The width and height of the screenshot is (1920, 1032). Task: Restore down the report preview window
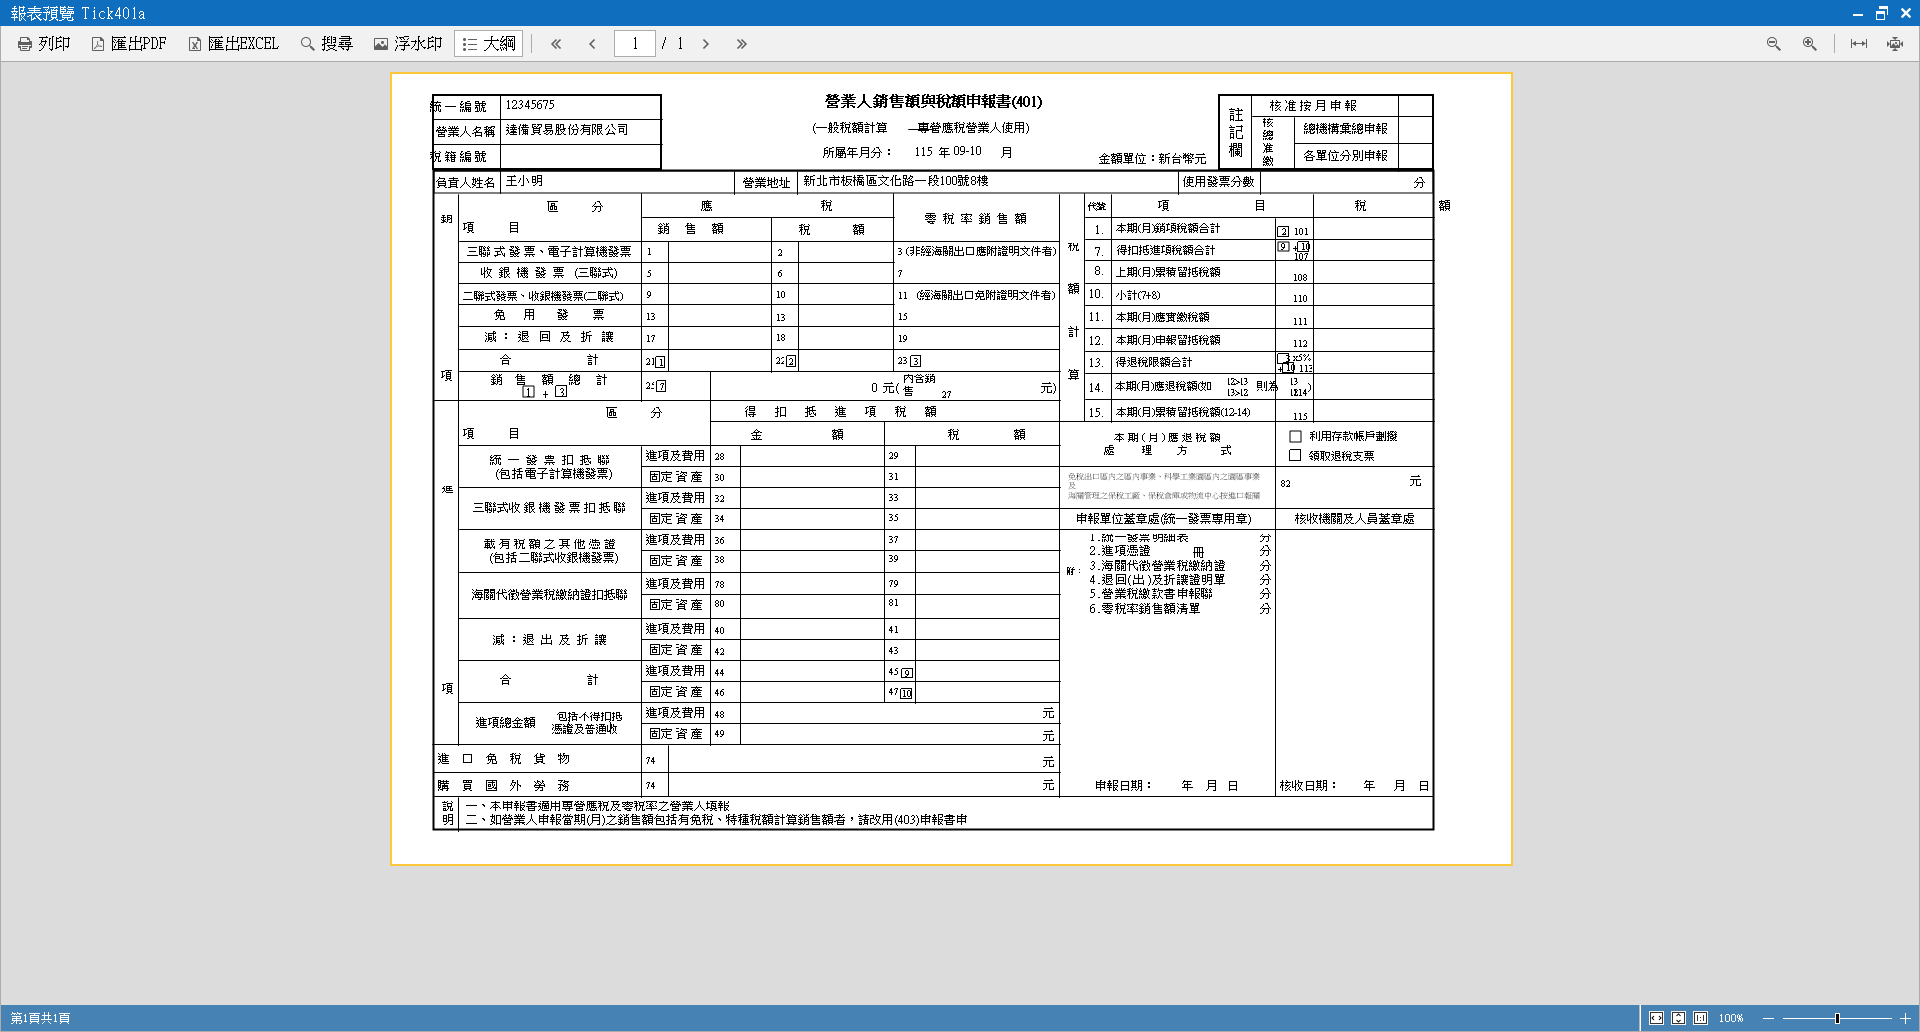pyautogui.click(x=1881, y=13)
